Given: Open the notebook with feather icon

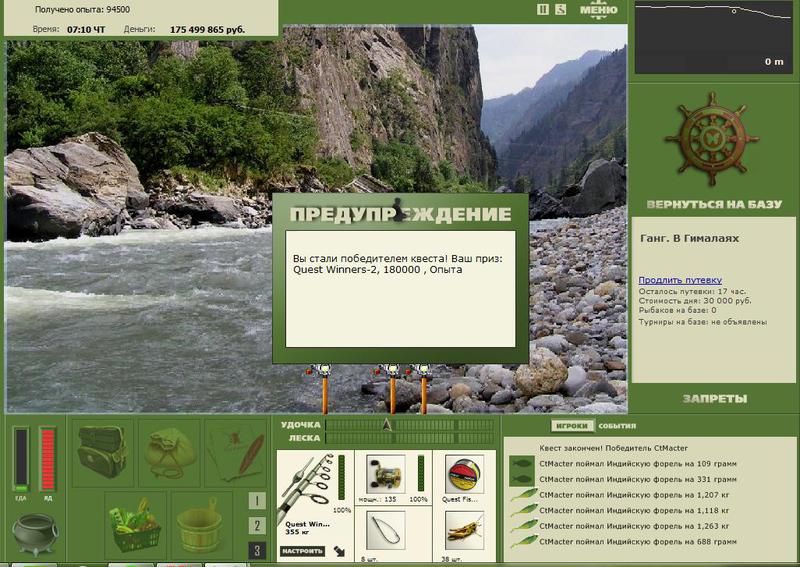Looking at the screenshot, I should 235,452.
